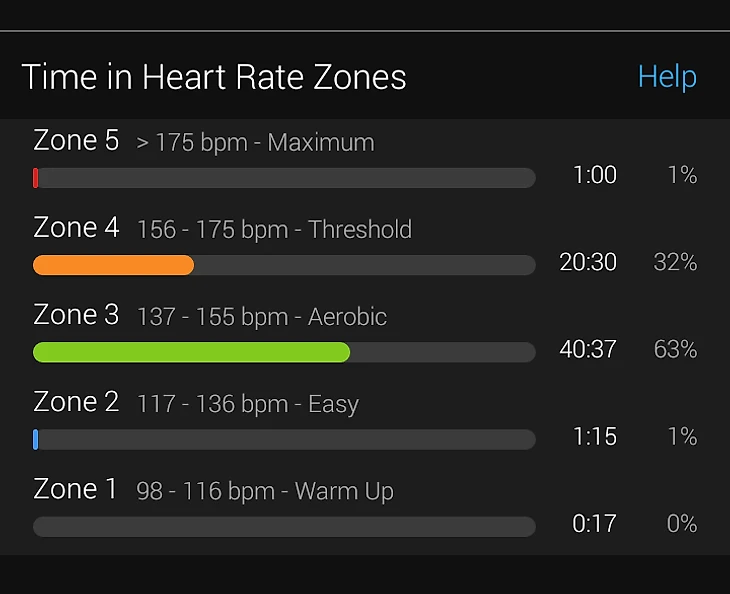730x594 pixels.
Task: Click the blue Zone 2 Easy bar
Action: pos(284,439)
